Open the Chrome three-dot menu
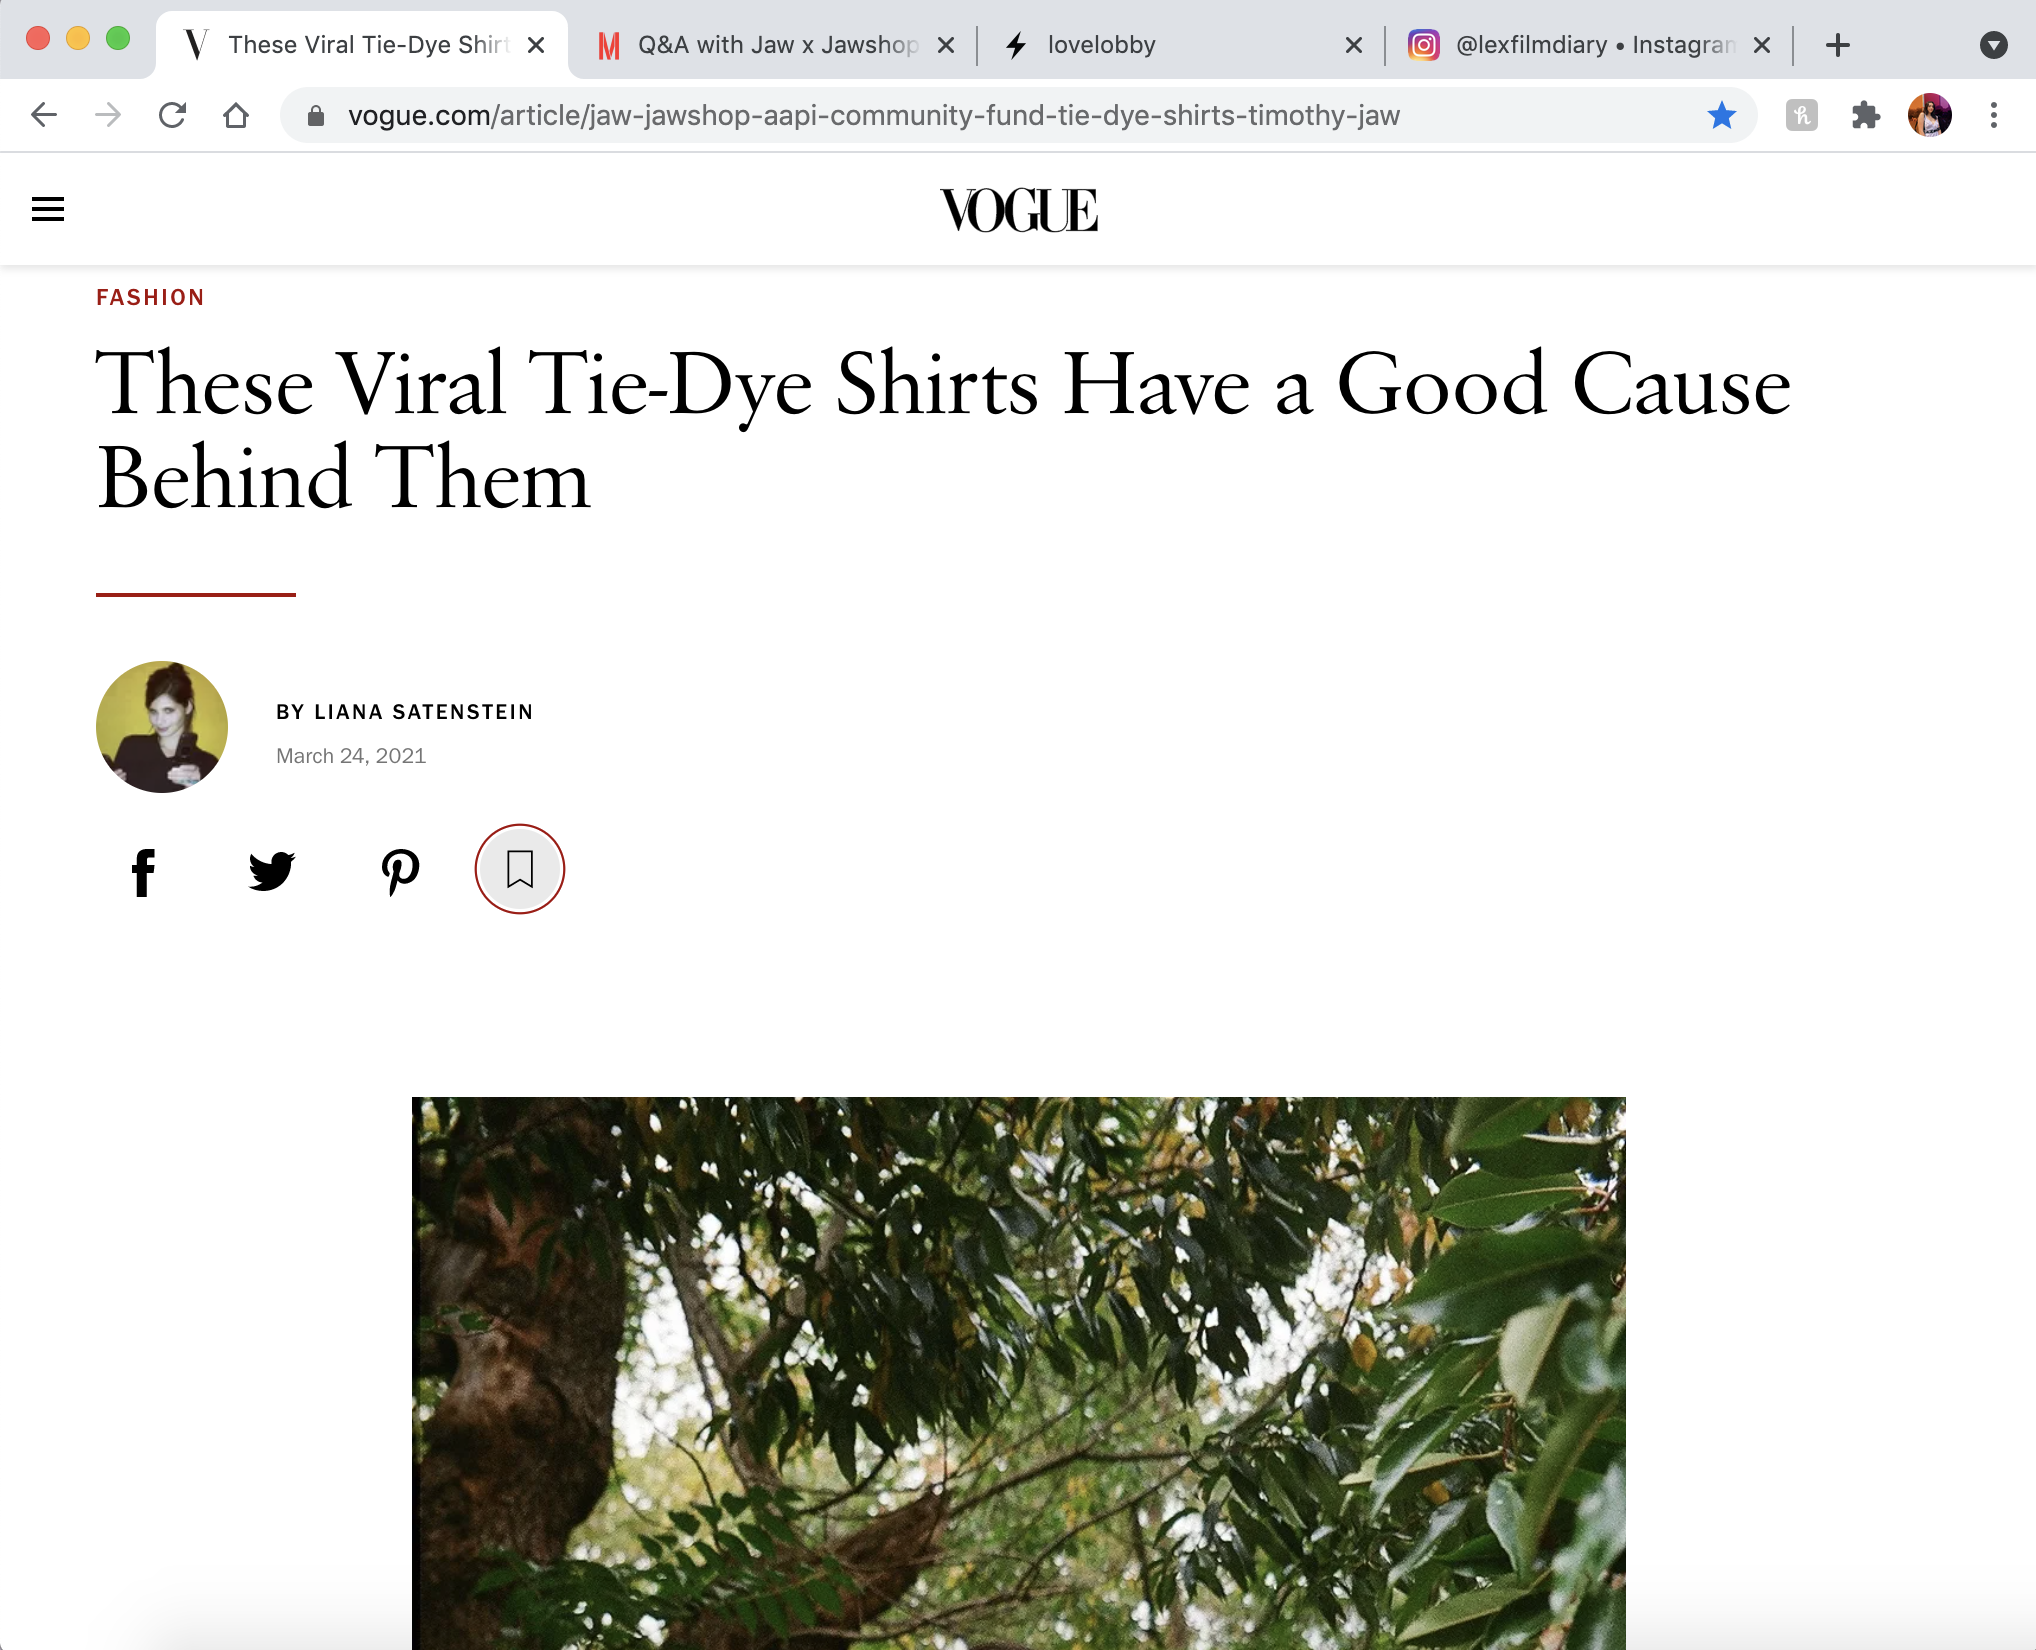The width and height of the screenshot is (2036, 1650). 1993,116
